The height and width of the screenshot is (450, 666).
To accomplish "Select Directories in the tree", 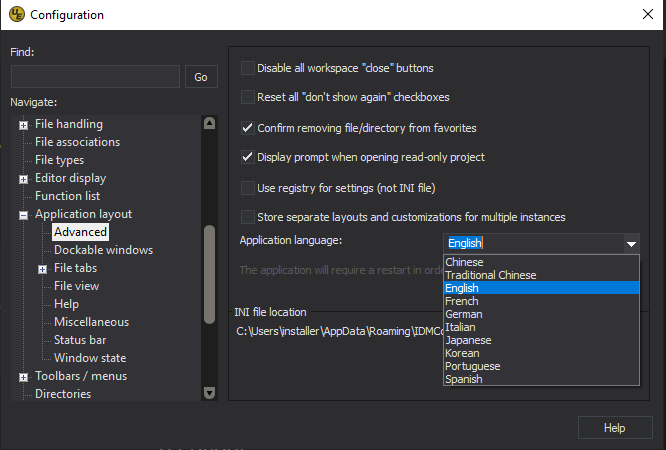I will (x=63, y=394).
